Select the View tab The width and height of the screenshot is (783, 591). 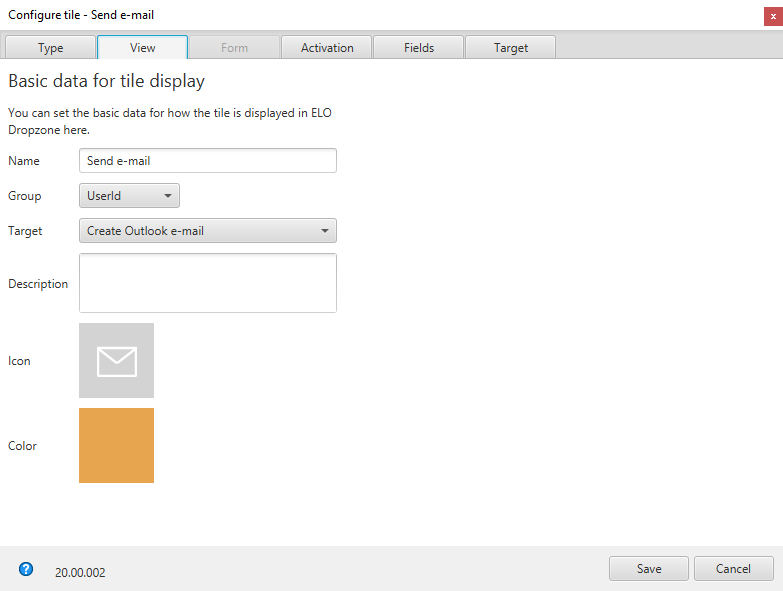[x=142, y=48]
